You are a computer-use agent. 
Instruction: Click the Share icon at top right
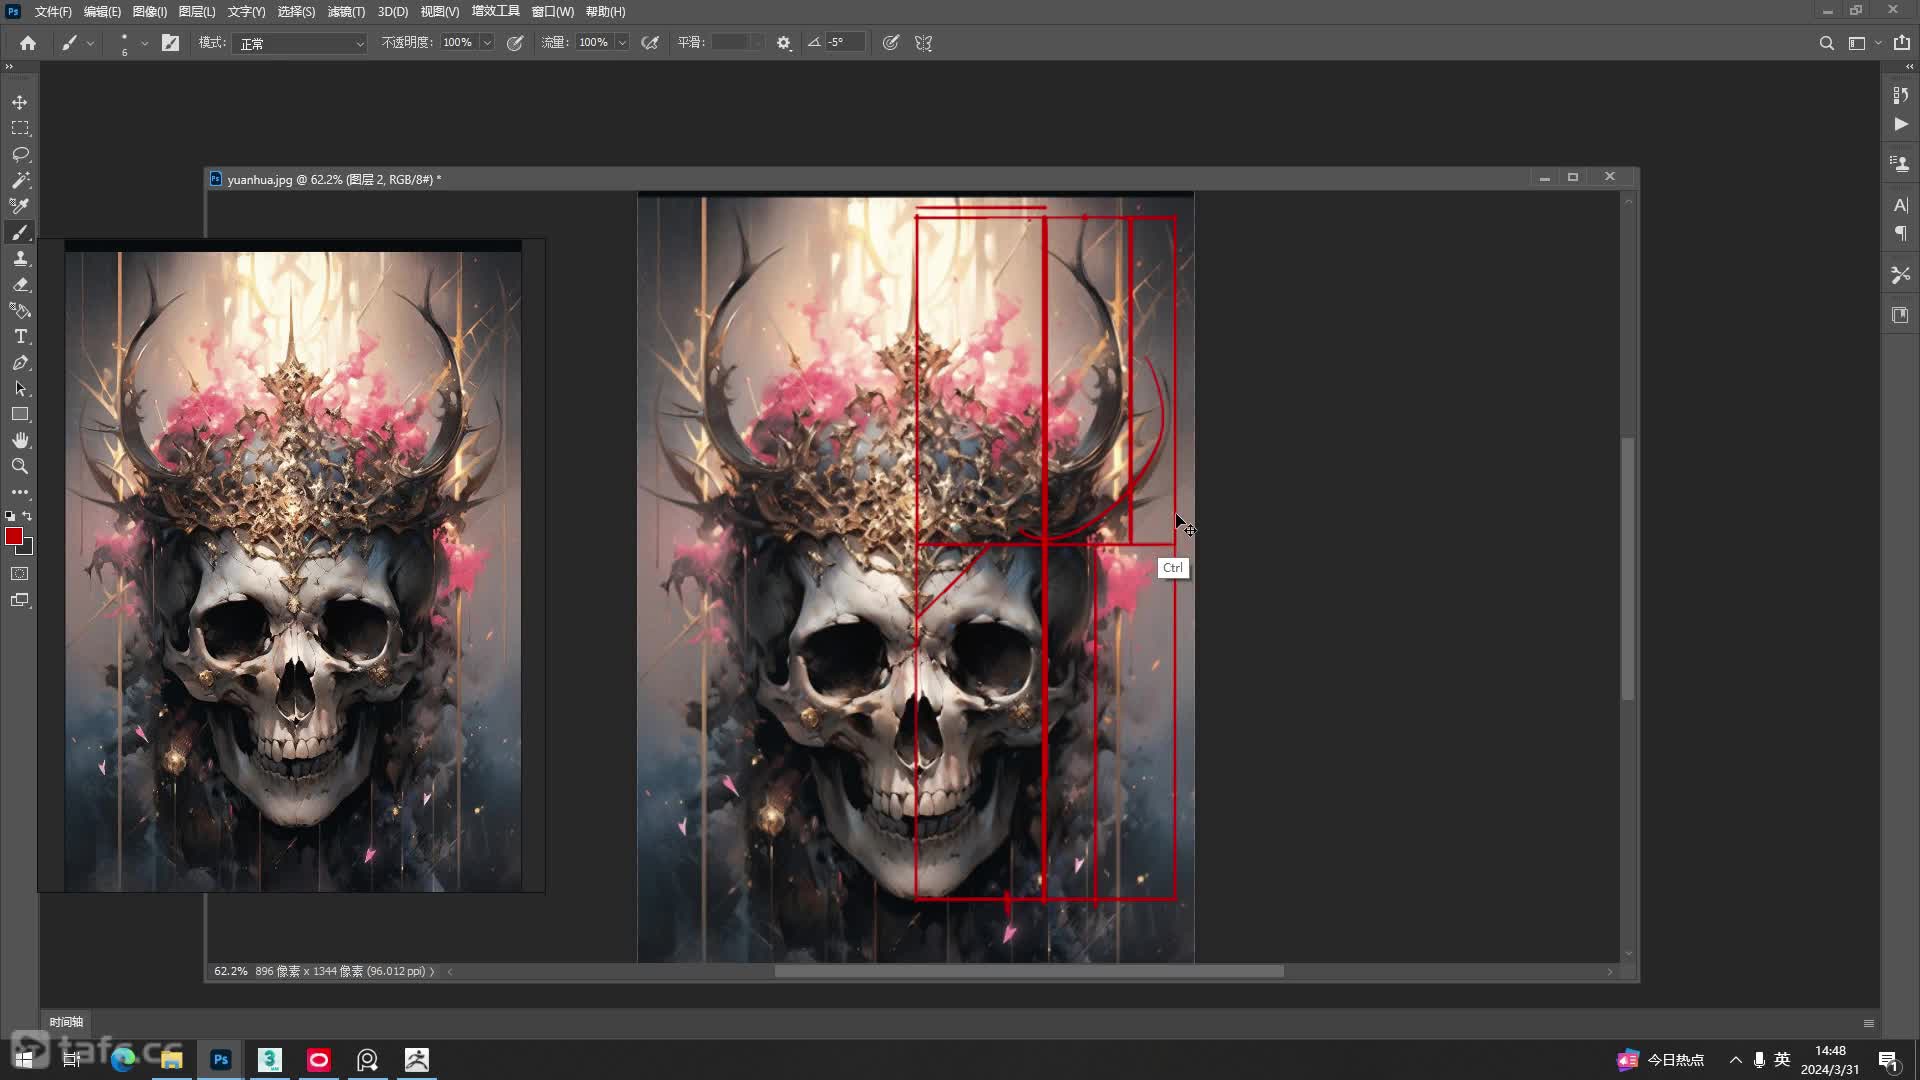pos(1901,43)
